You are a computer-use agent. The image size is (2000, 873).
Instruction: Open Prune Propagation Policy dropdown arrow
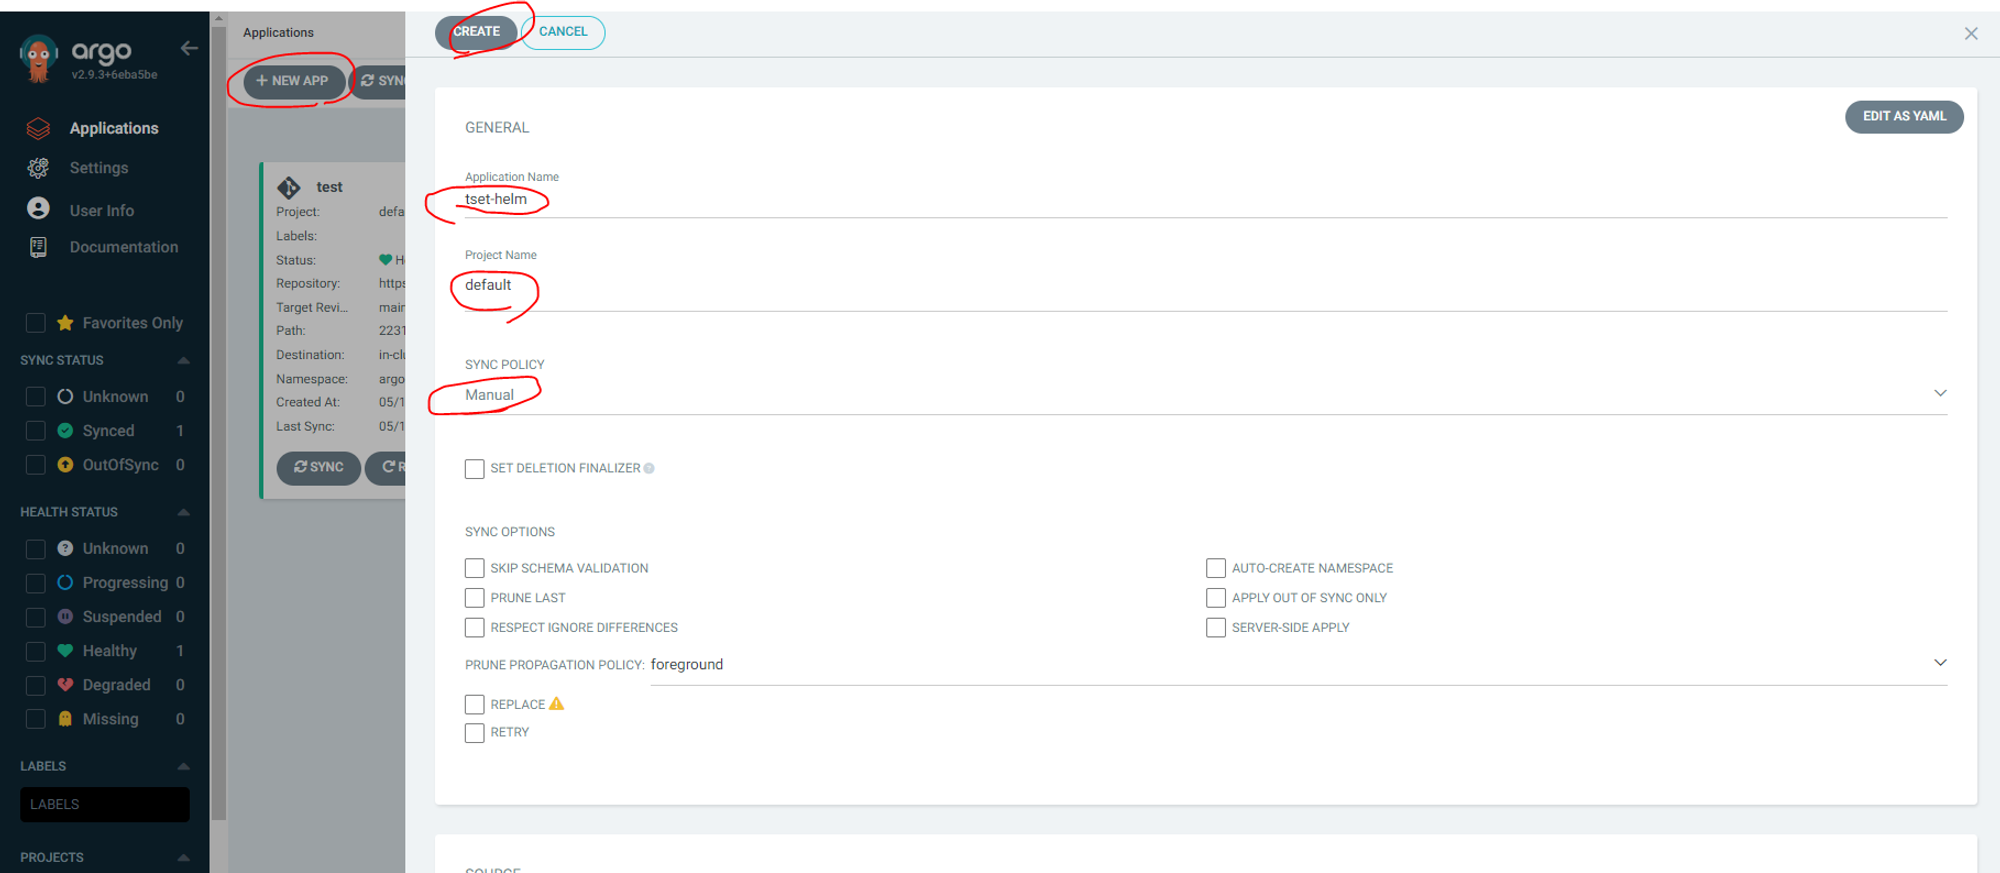[x=1940, y=663]
